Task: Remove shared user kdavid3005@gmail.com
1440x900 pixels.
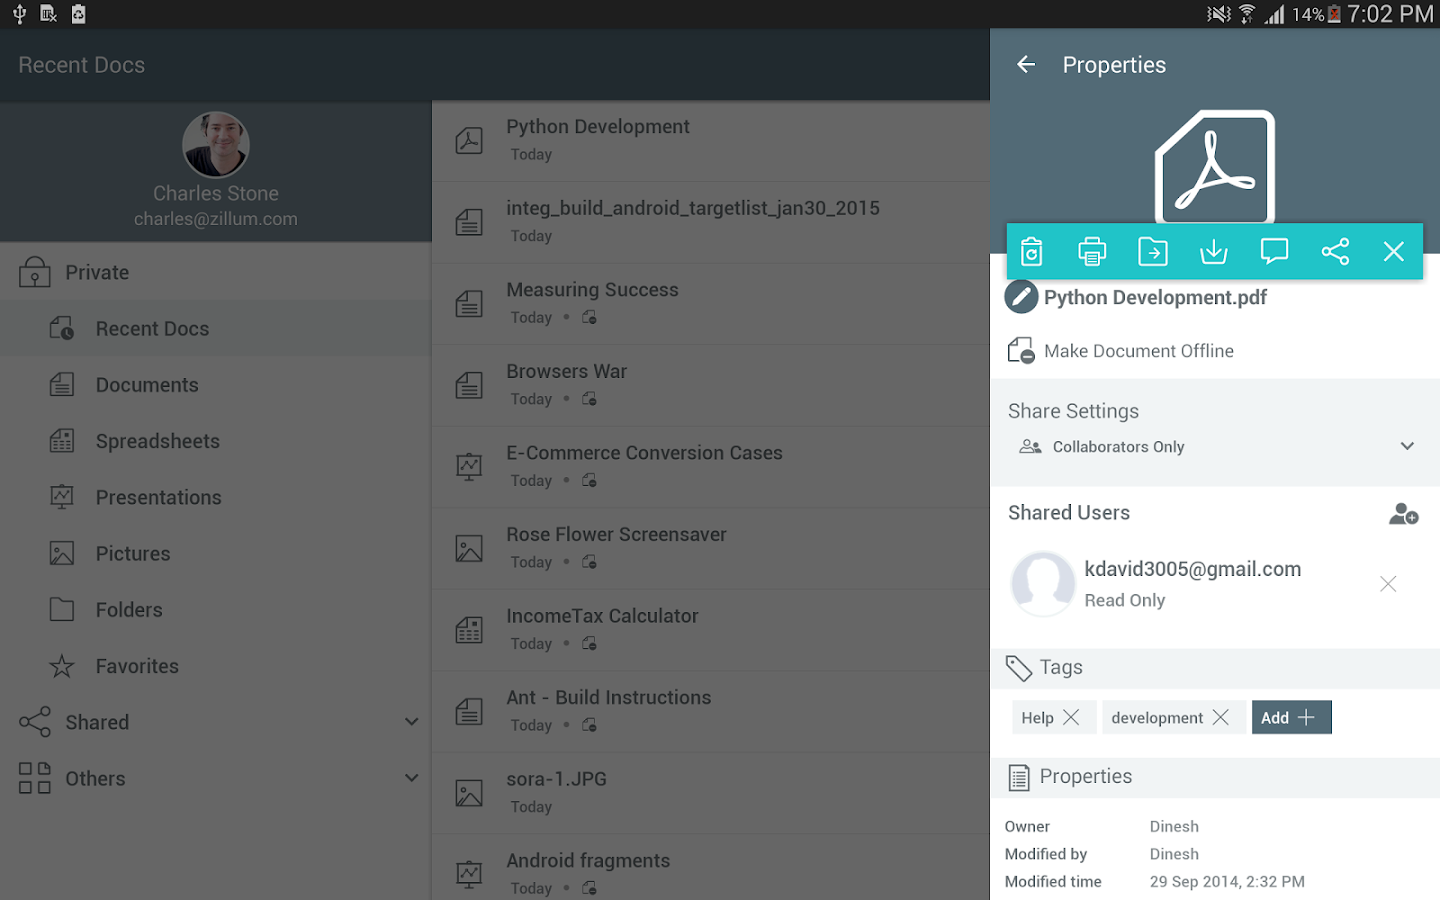Action: coord(1388,584)
